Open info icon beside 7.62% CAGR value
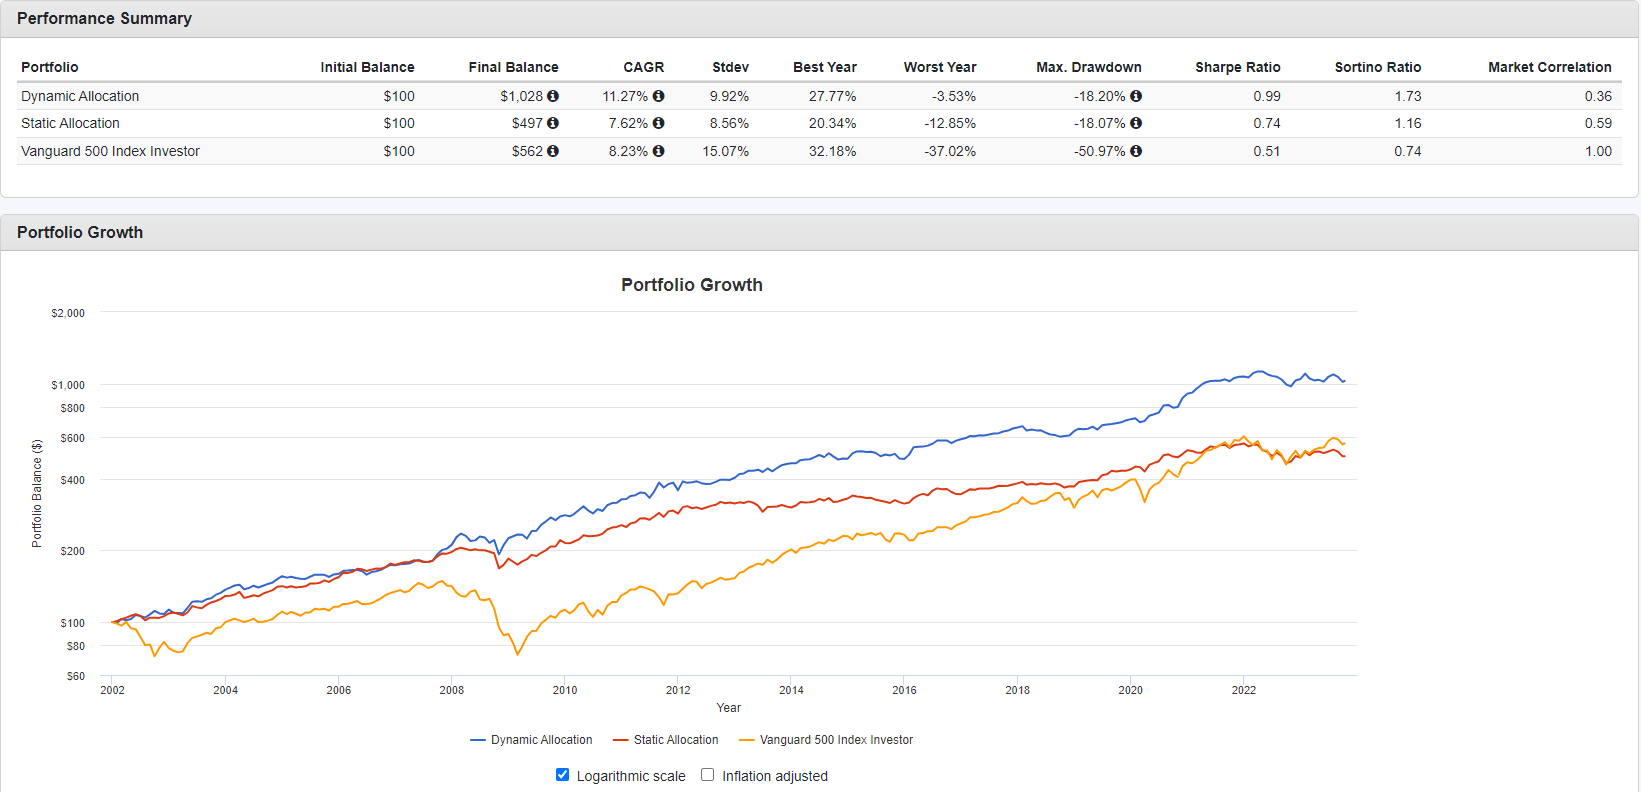This screenshot has width=1641, height=792. pyautogui.click(x=658, y=123)
